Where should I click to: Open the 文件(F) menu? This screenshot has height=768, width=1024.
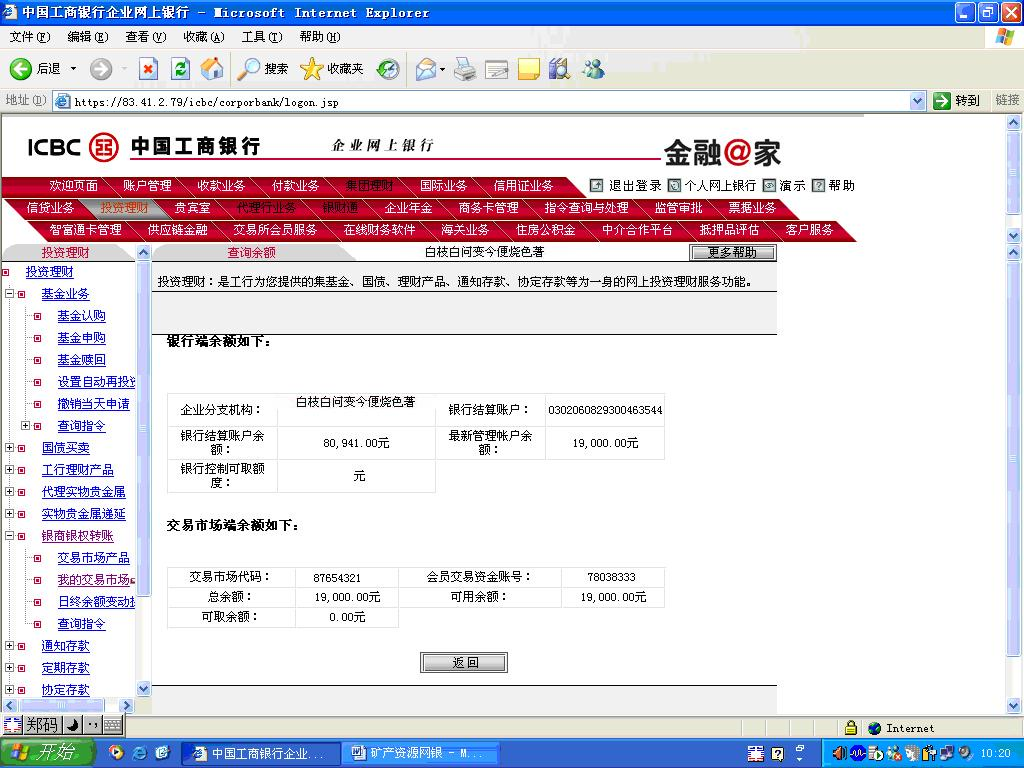click(x=30, y=37)
